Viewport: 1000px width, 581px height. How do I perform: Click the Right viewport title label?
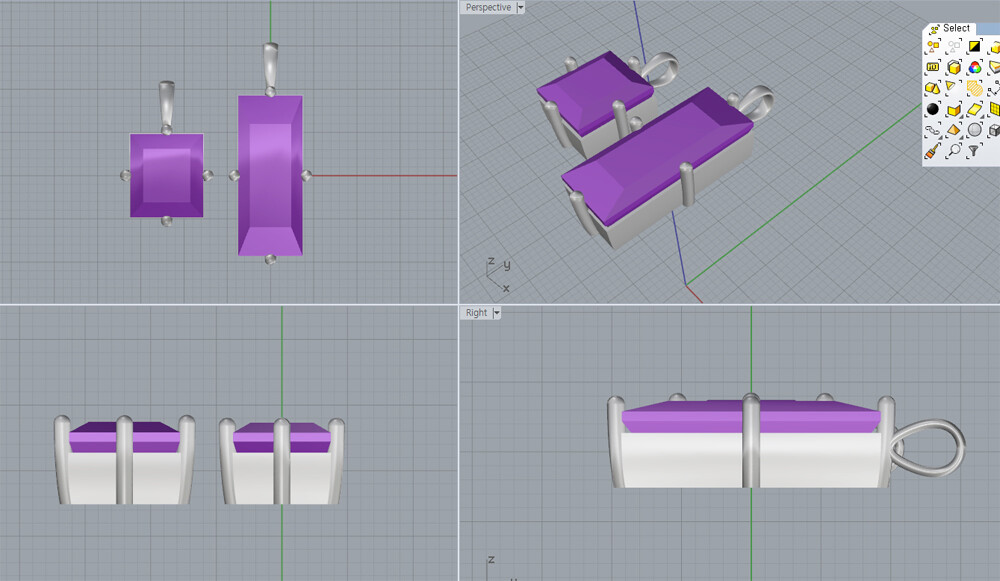pyautogui.click(x=476, y=313)
